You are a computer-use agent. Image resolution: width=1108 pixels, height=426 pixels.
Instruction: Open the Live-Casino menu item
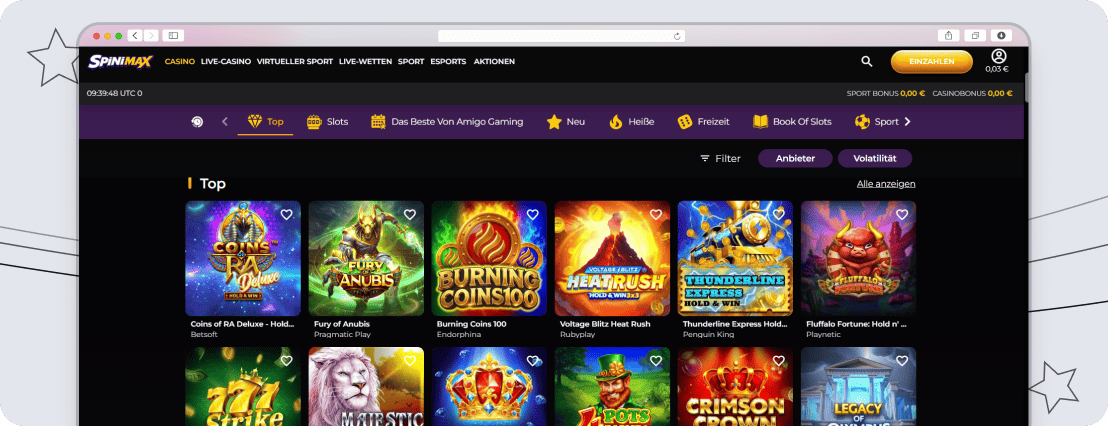point(226,61)
